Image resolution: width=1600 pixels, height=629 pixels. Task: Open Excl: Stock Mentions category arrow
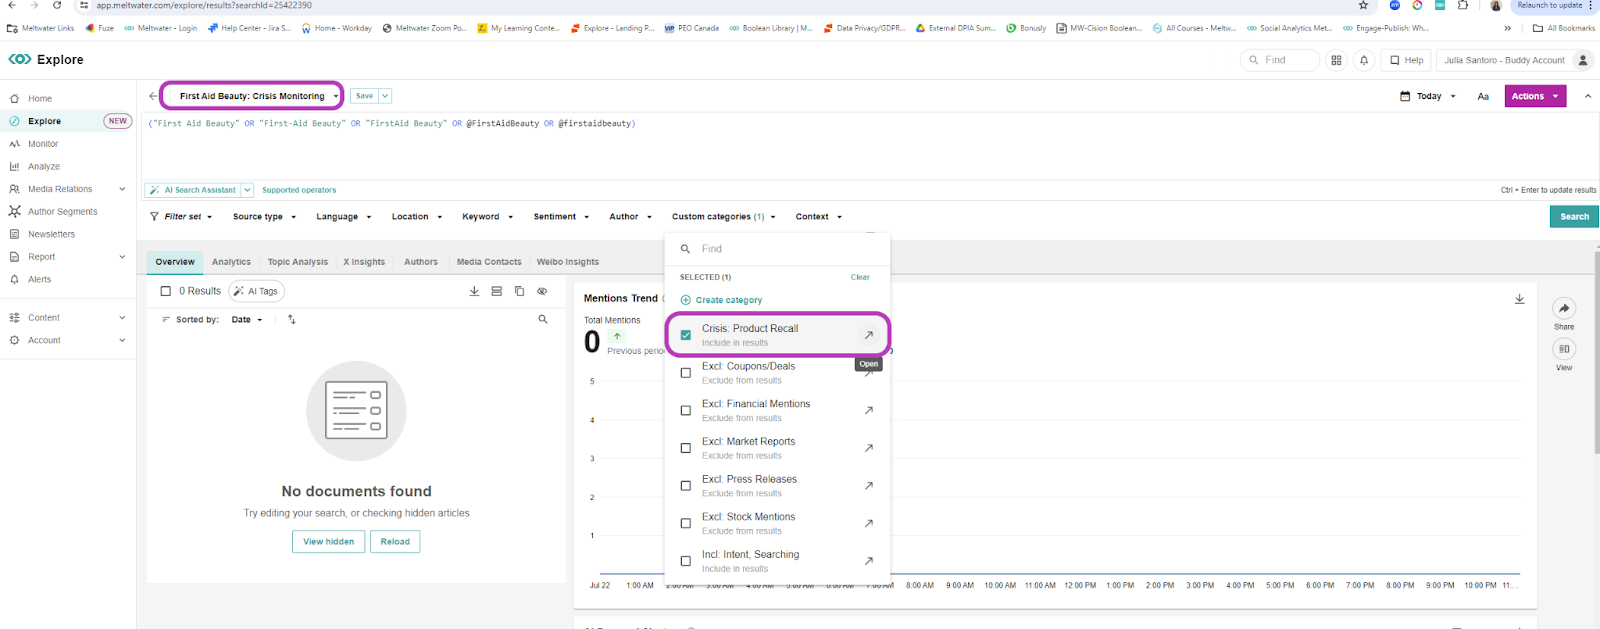click(869, 523)
